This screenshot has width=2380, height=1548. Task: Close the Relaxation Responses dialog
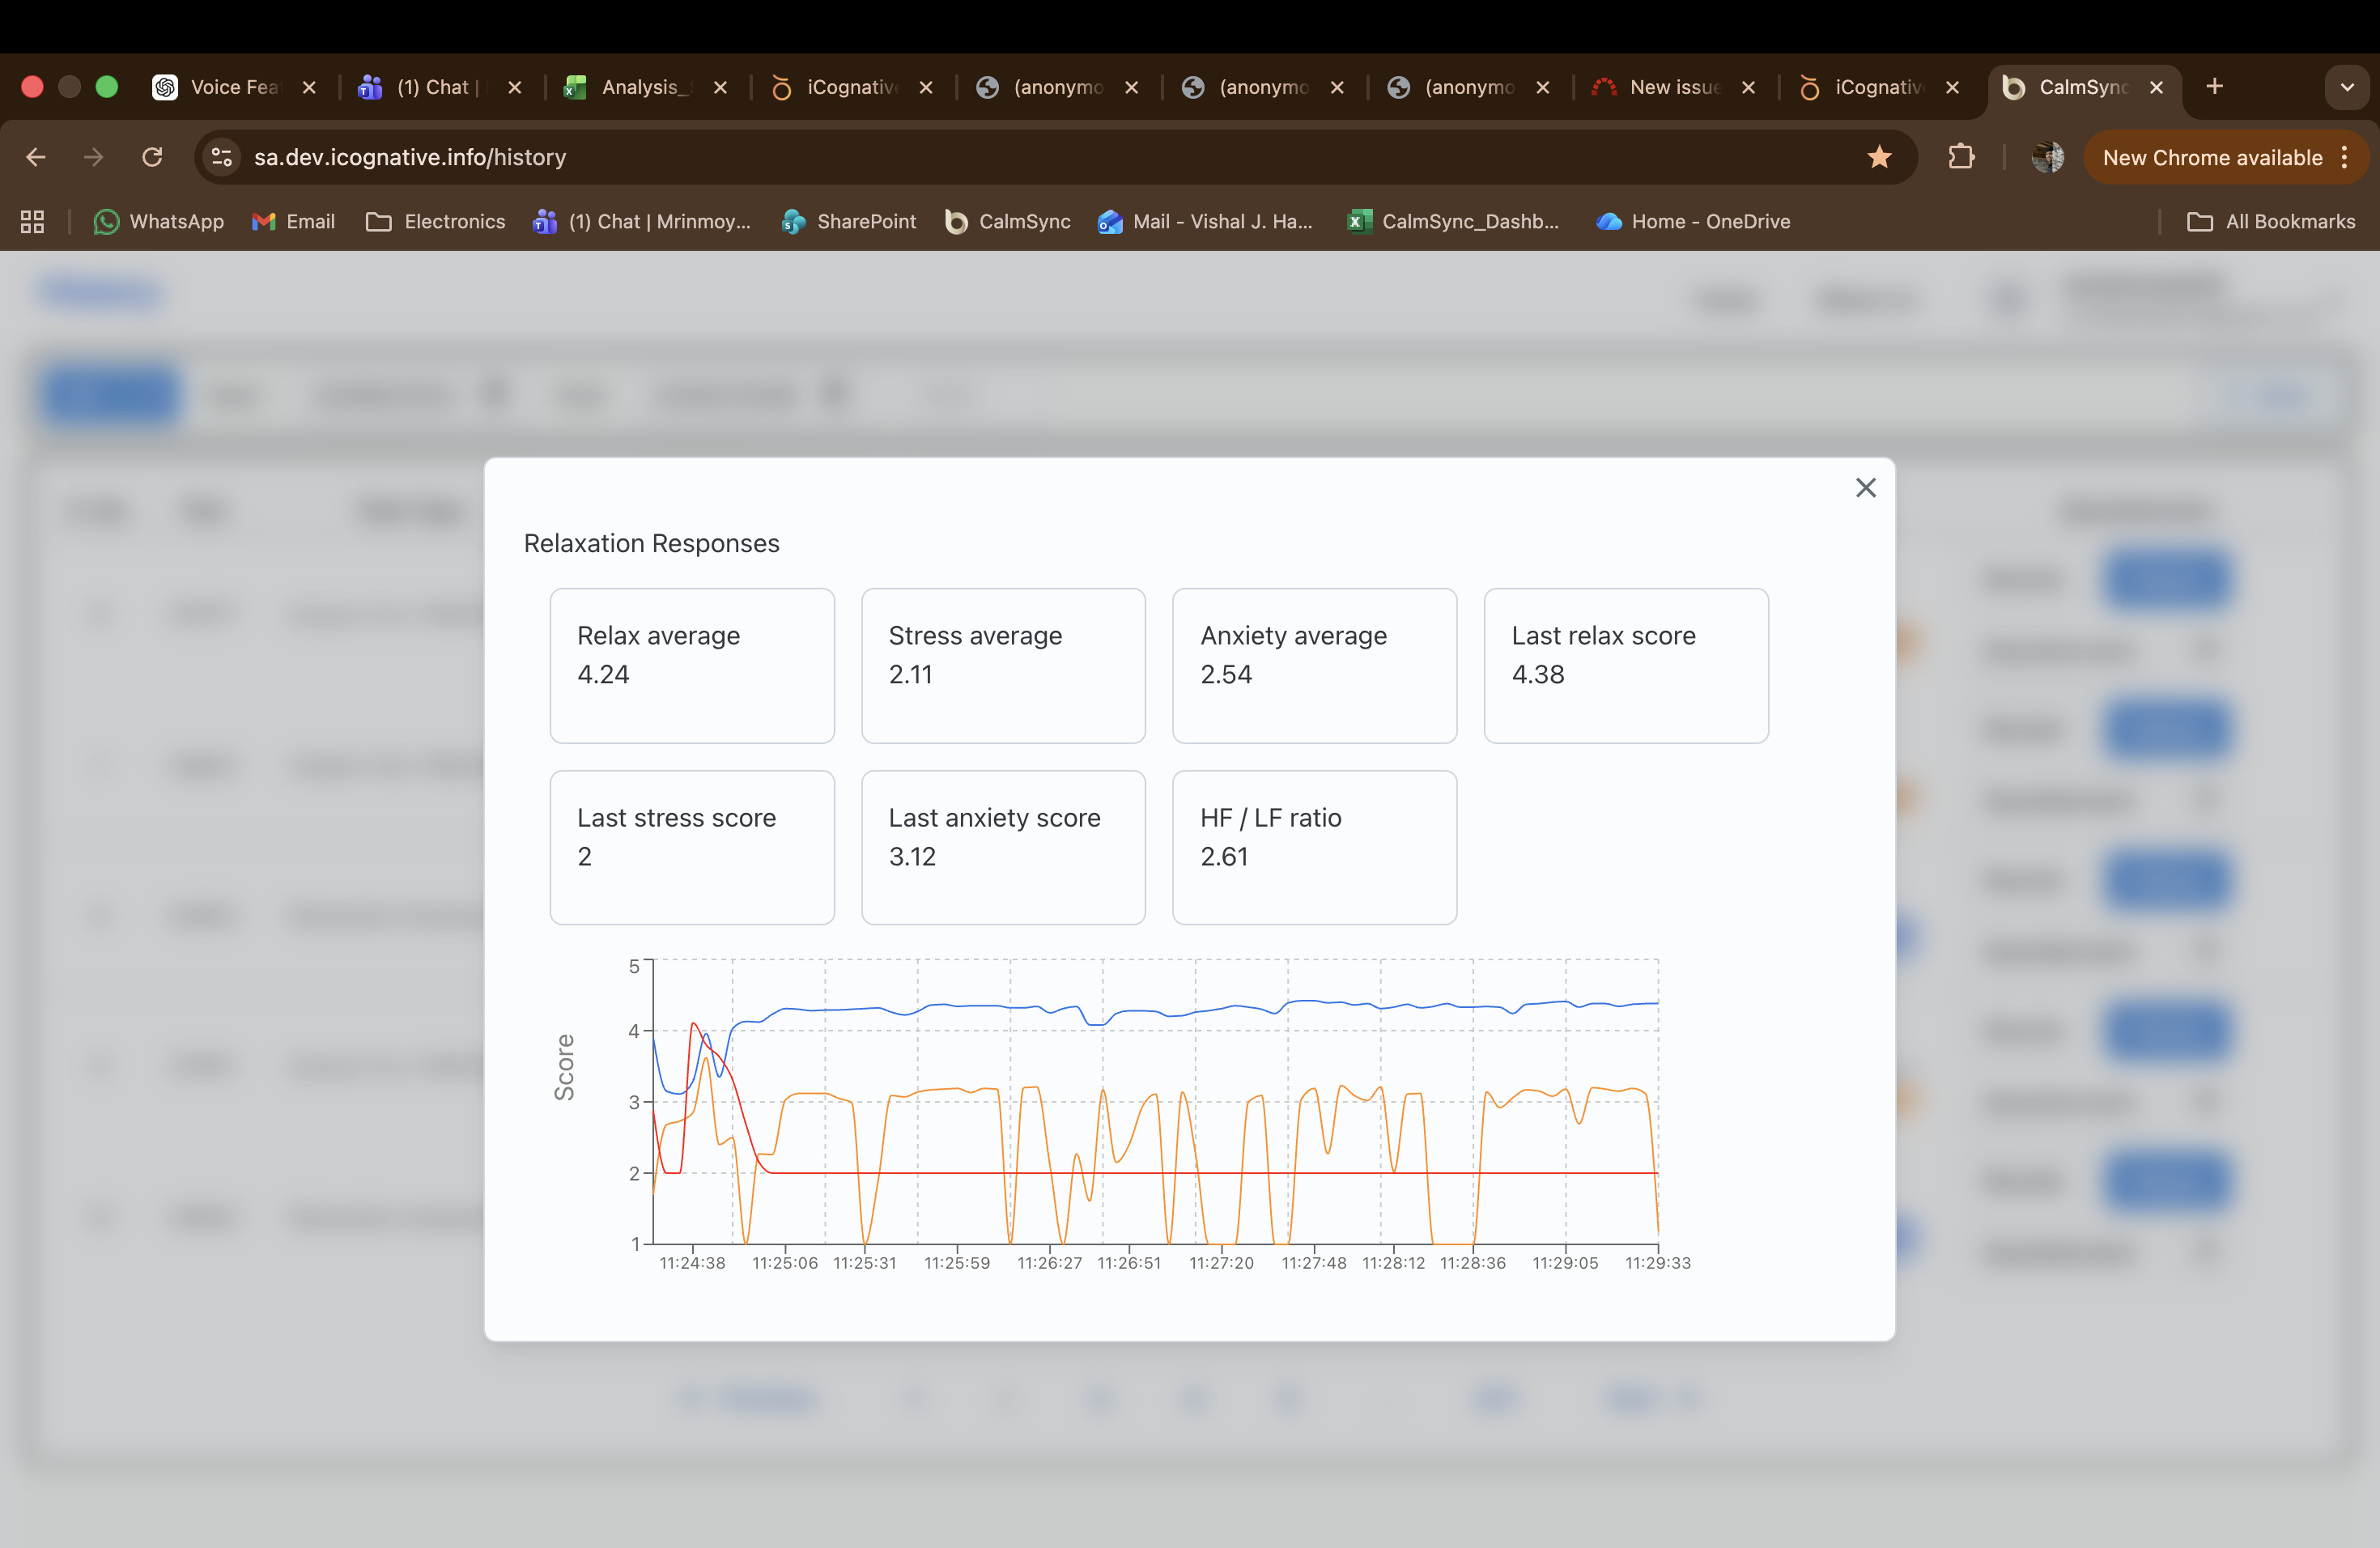[x=1865, y=488]
